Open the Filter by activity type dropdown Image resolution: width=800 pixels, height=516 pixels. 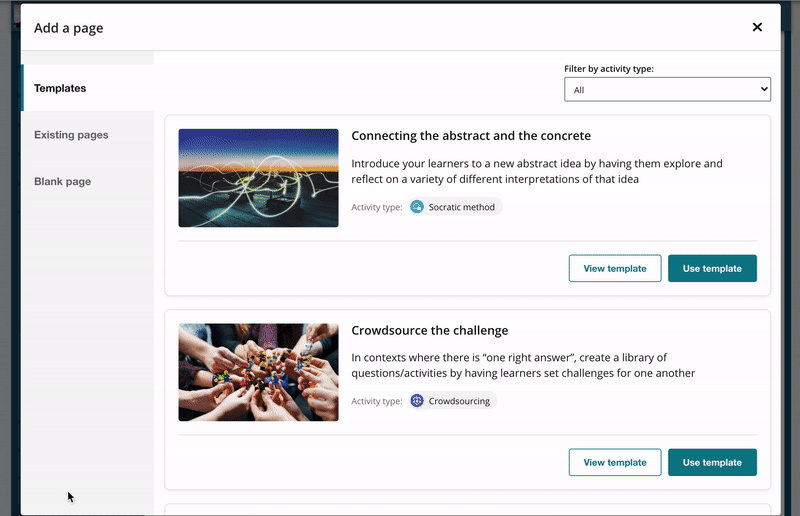click(667, 90)
